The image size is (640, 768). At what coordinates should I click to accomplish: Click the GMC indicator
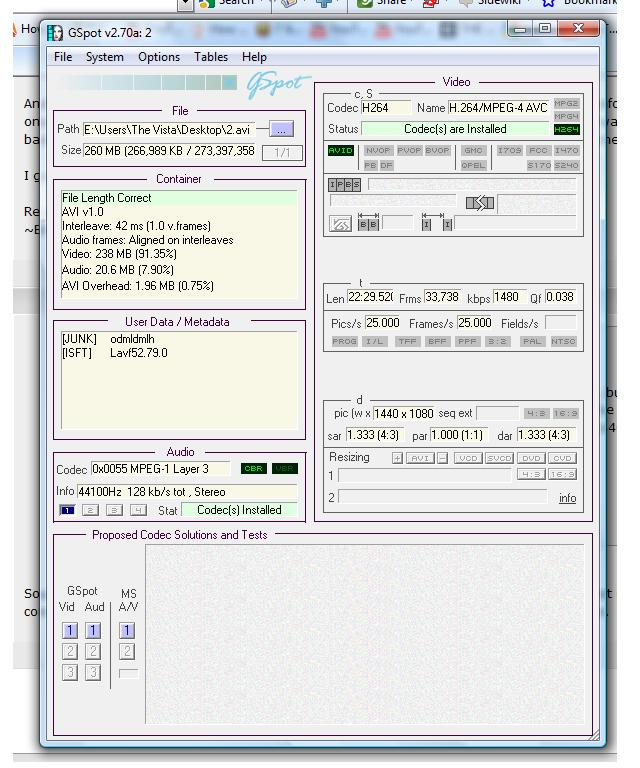coord(473,150)
